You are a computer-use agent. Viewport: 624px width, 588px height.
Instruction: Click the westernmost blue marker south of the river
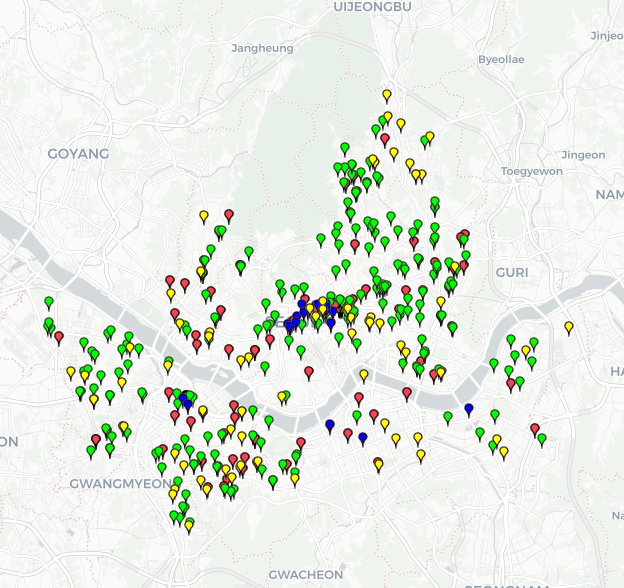click(183, 400)
